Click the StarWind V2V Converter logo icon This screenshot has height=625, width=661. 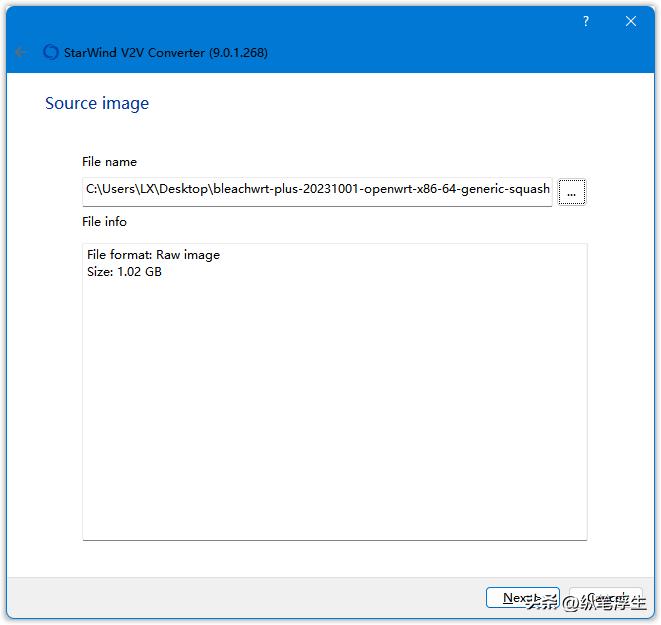point(51,52)
